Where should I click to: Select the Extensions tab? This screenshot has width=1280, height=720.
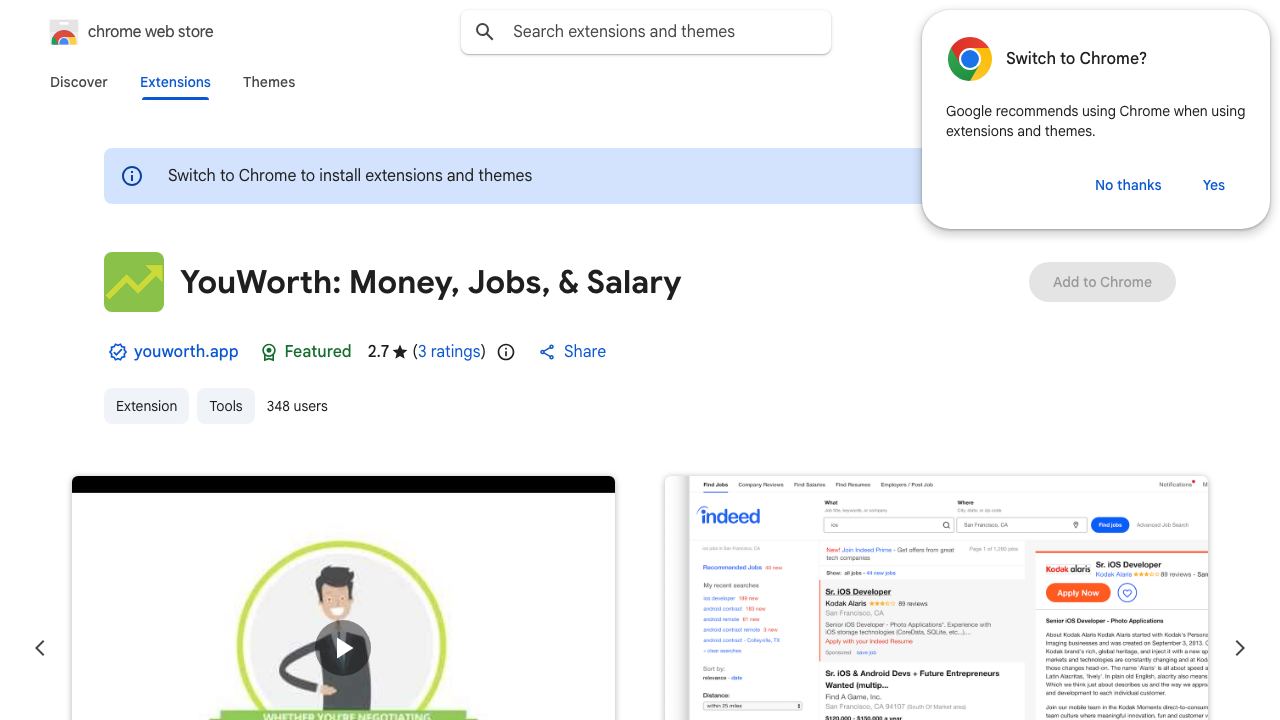pos(175,82)
